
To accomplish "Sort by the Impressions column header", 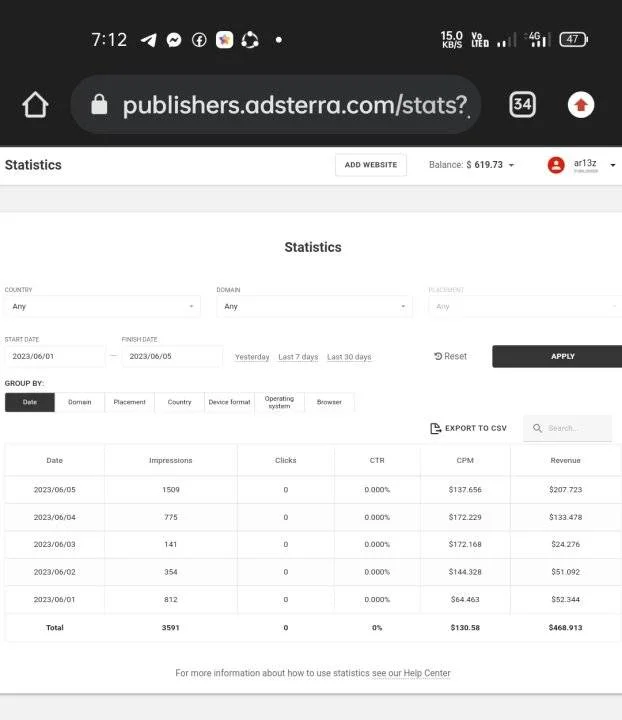I will point(171,460).
